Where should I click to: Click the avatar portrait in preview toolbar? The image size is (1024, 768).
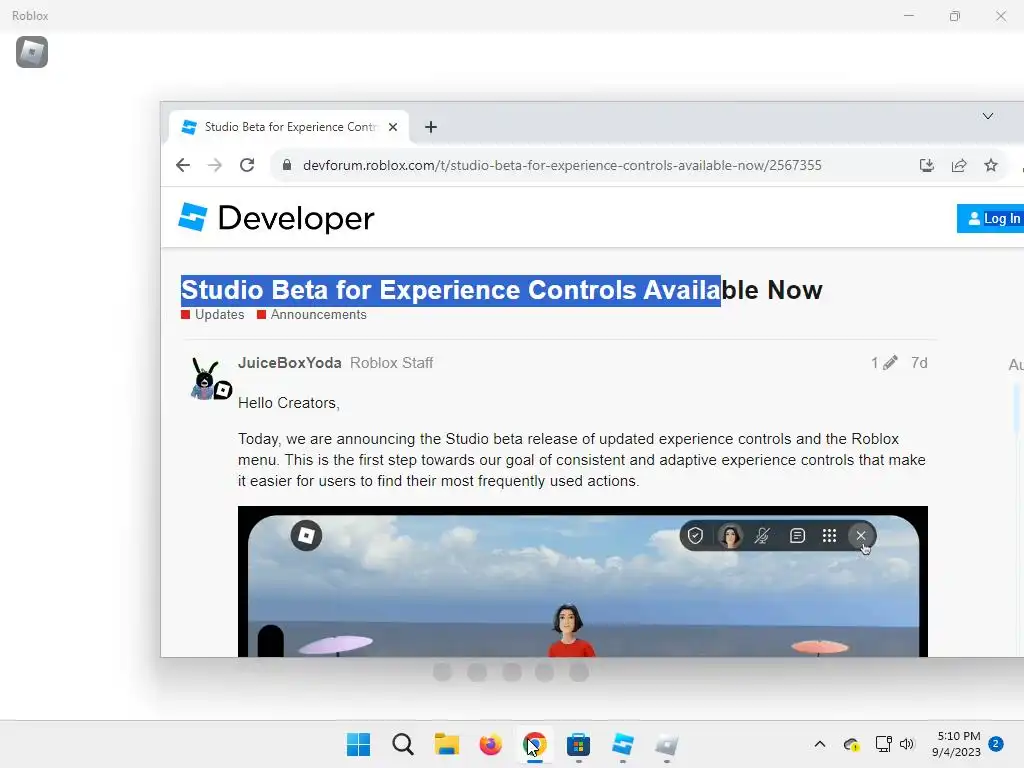[x=729, y=536]
